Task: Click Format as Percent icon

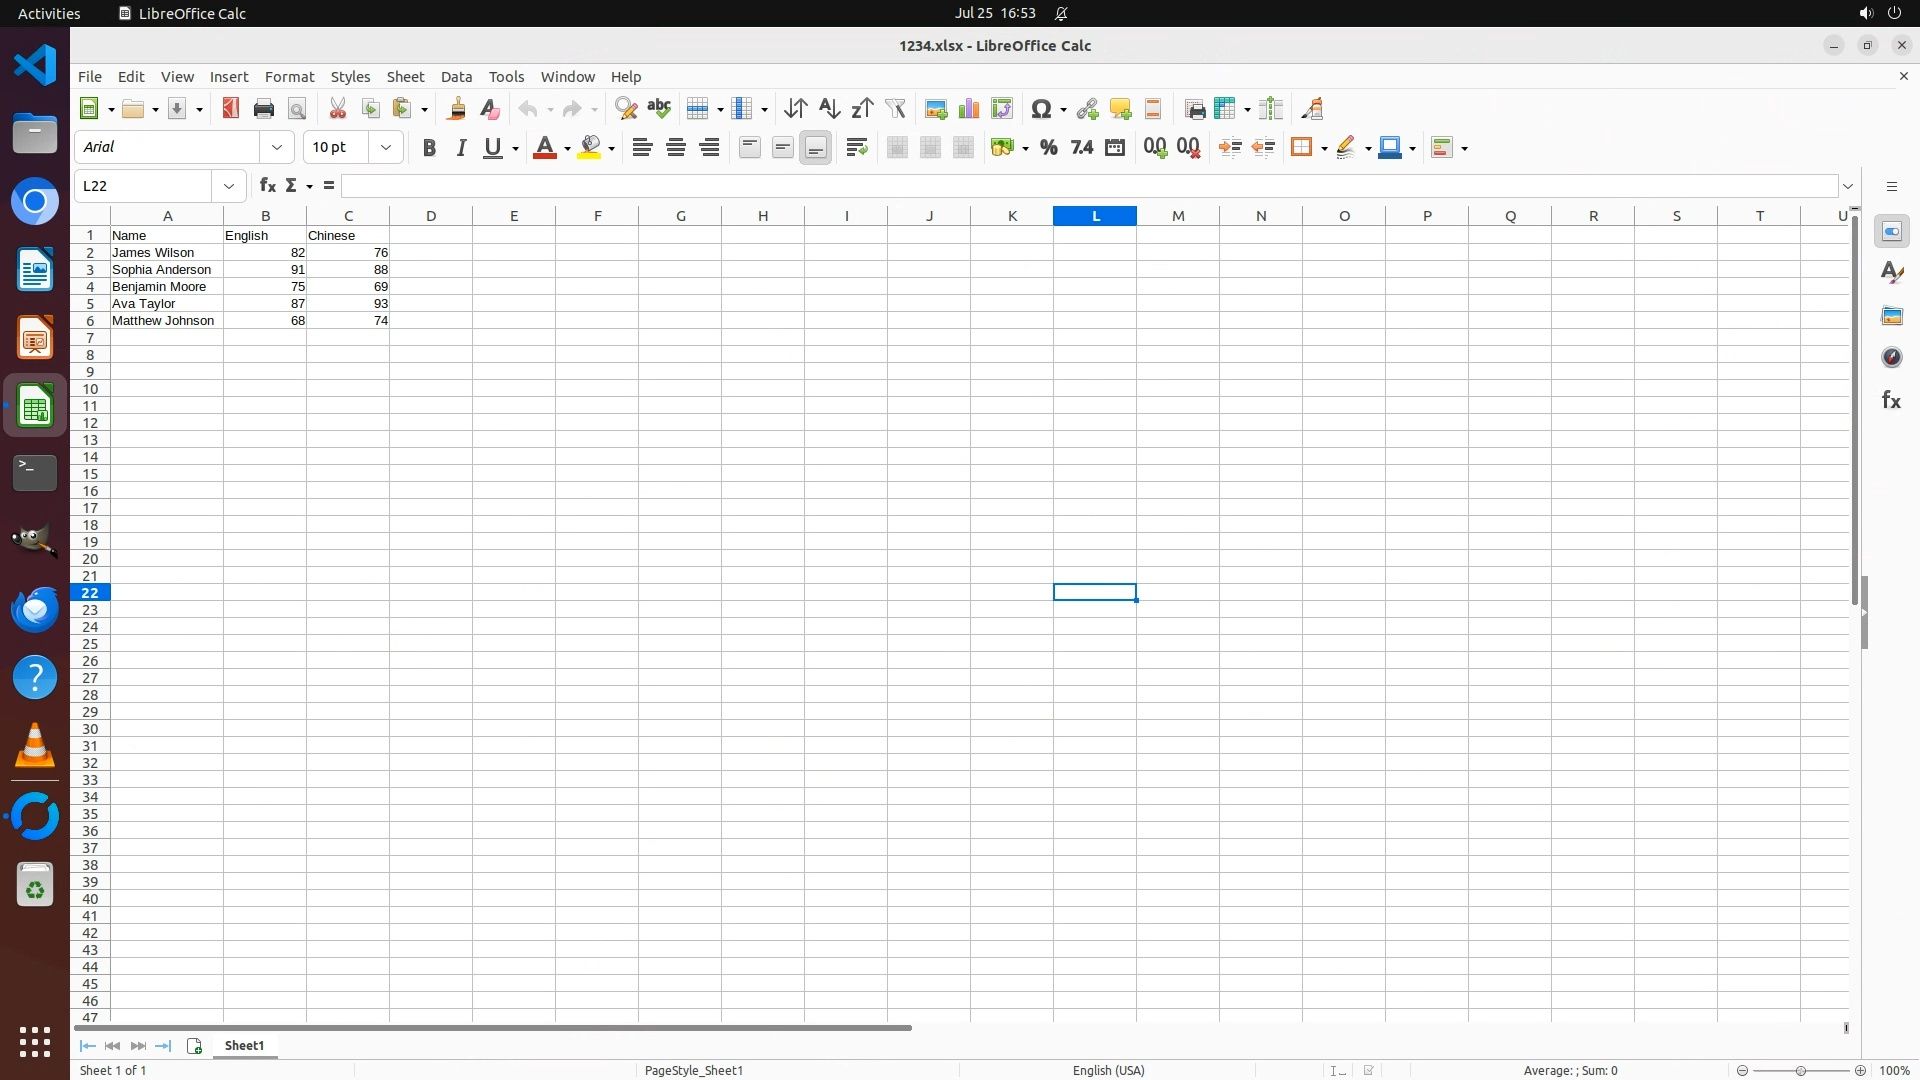Action: [1048, 148]
